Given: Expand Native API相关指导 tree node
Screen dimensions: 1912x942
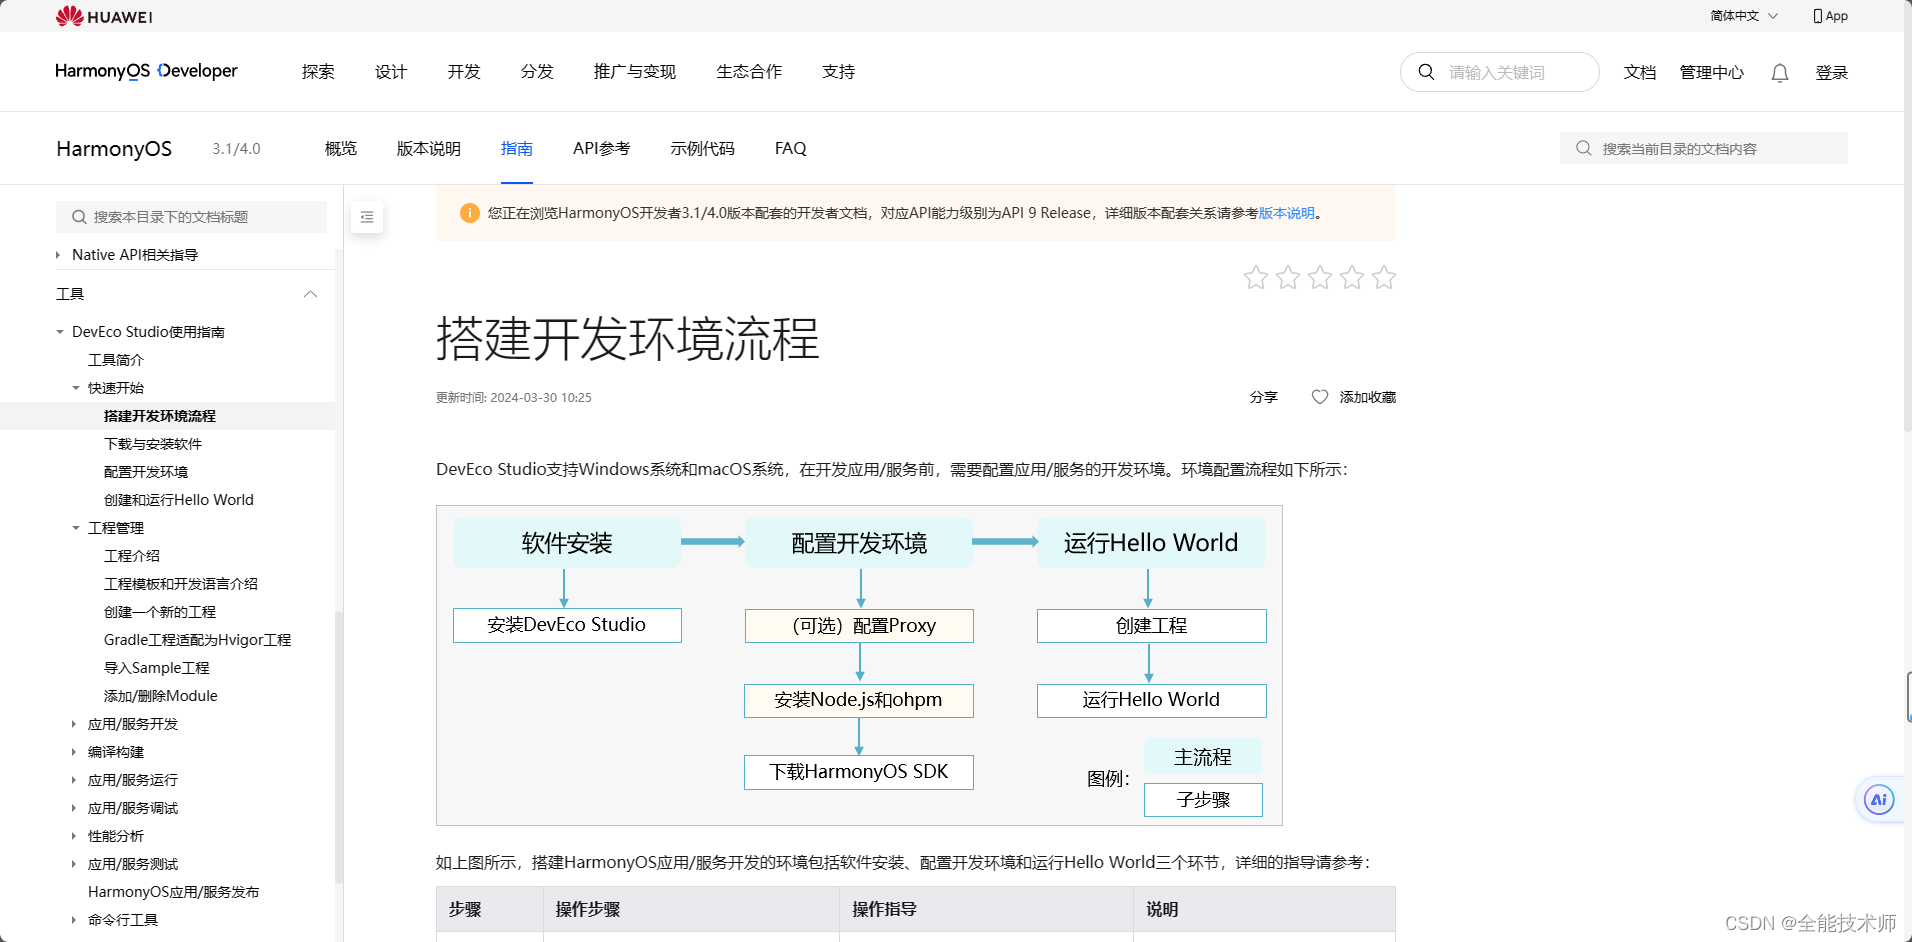Looking at the screenshot, I should [x=58, y=255].
